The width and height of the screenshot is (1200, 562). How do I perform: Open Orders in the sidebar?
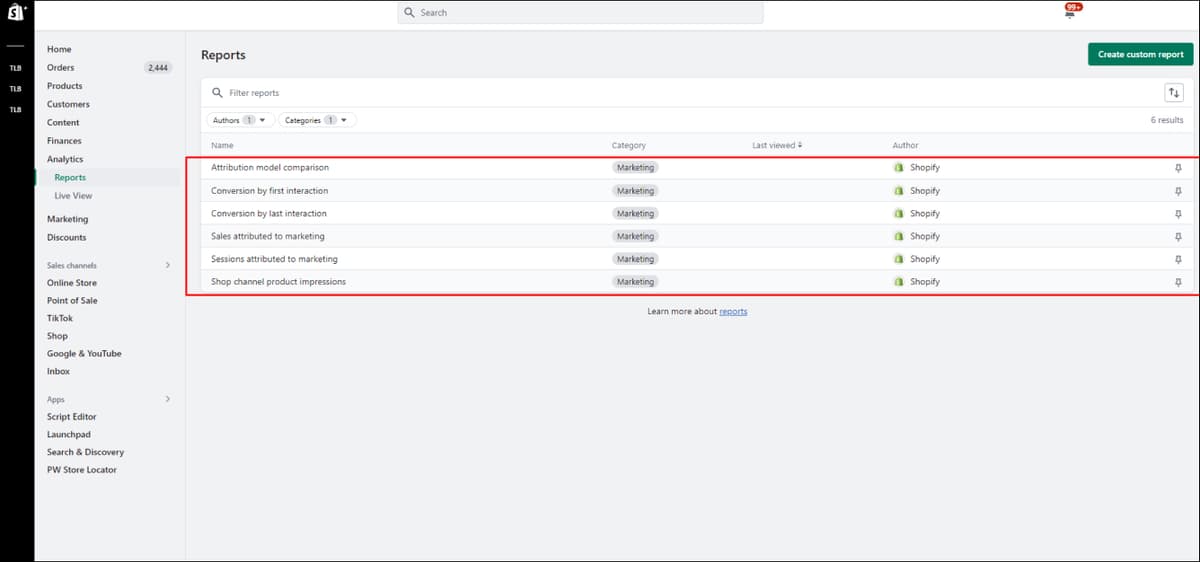(60, 68)
